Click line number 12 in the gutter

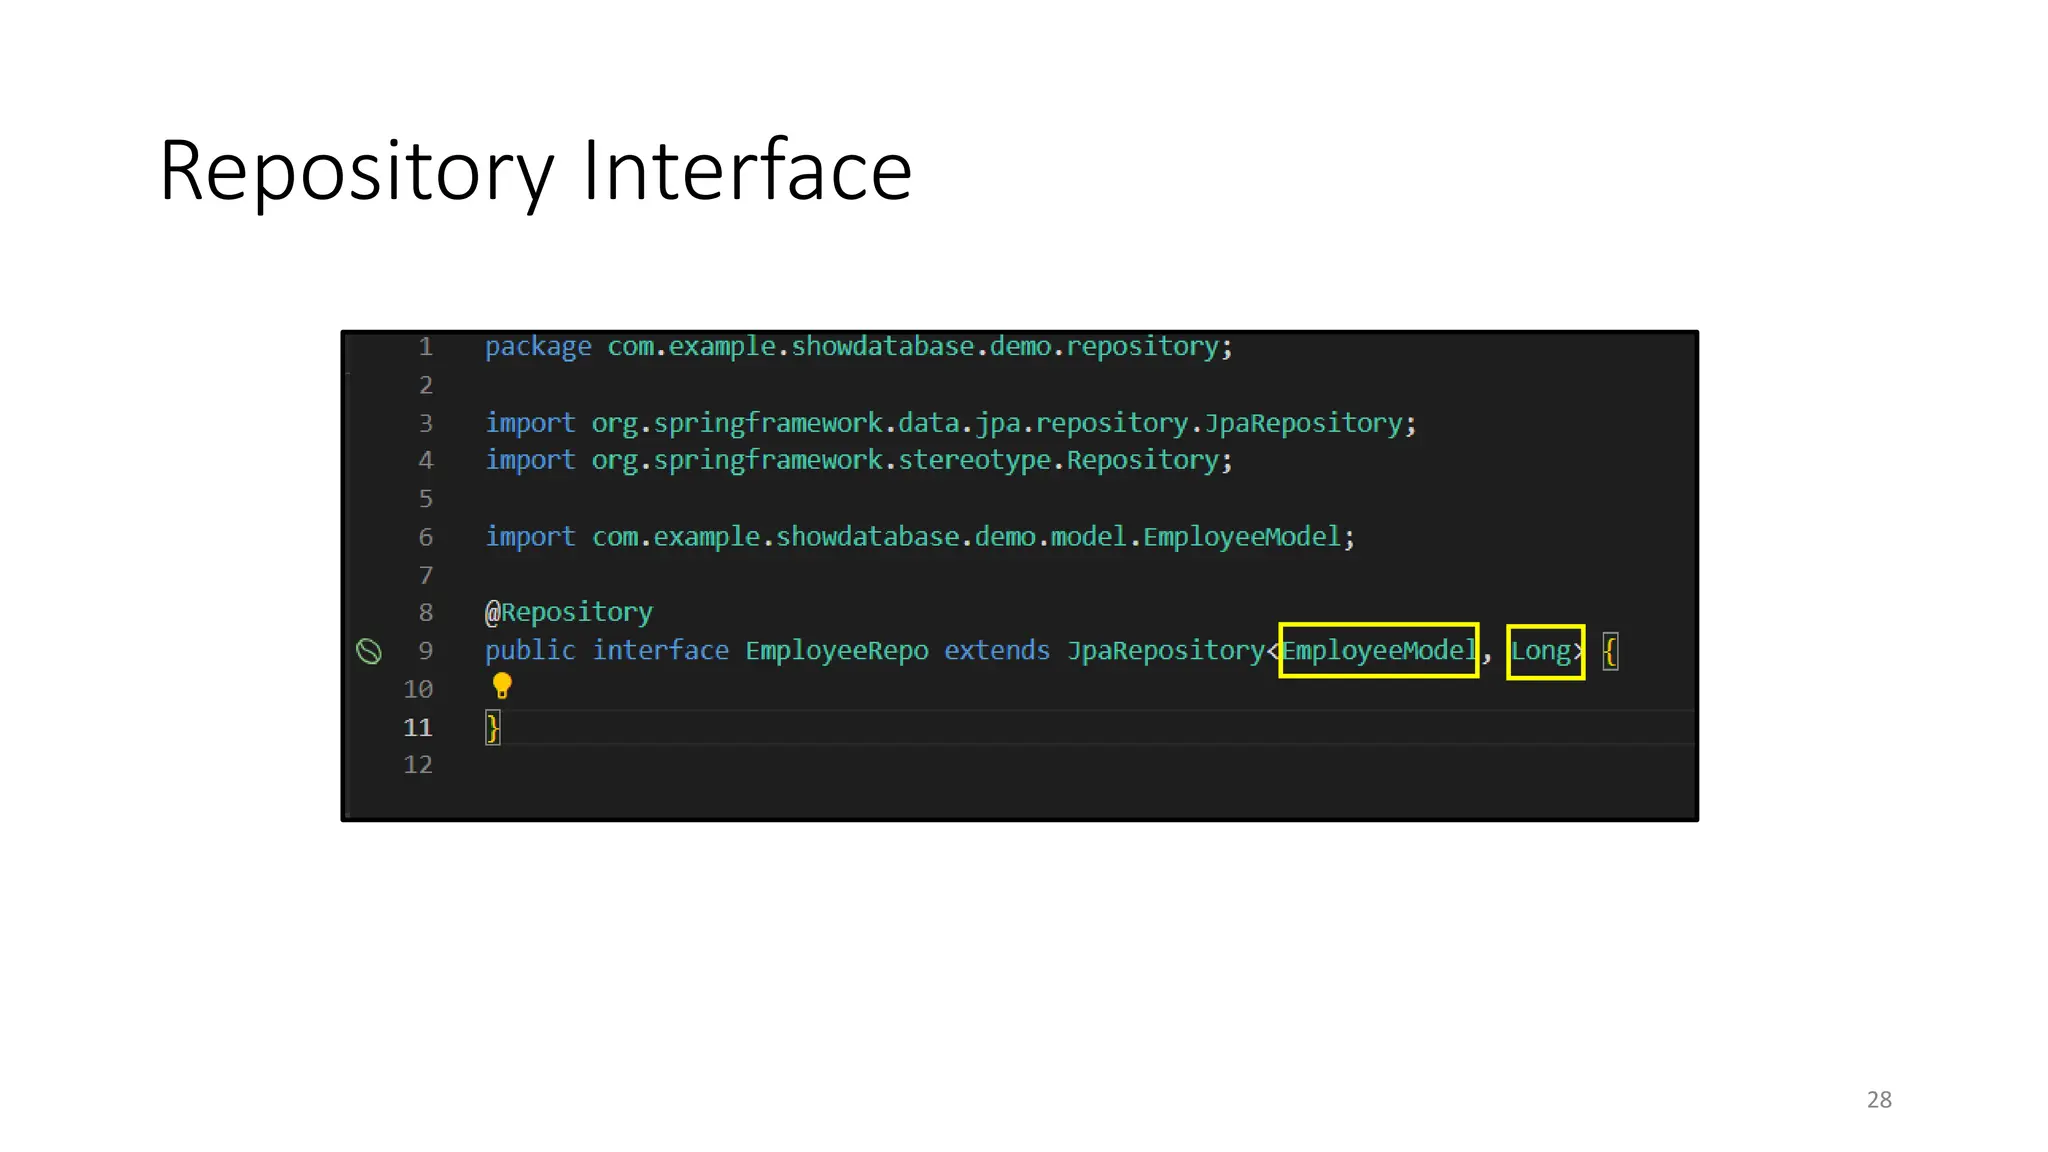click(x=418, y=765)
